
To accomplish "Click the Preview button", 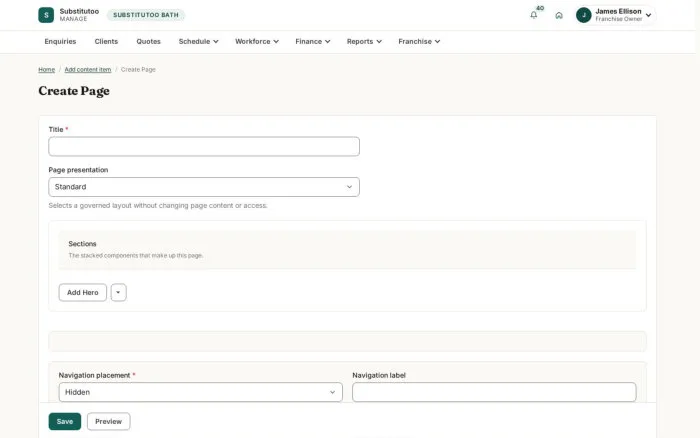I will (x=108, y=421).
